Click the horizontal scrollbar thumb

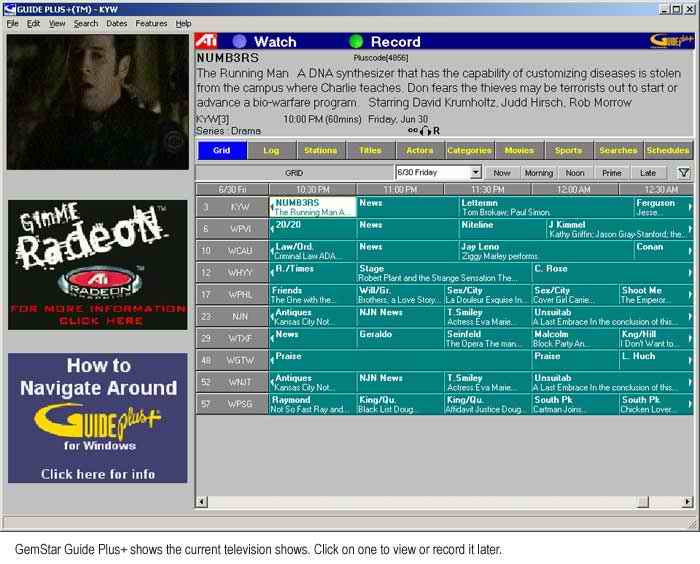coord(642,502)
